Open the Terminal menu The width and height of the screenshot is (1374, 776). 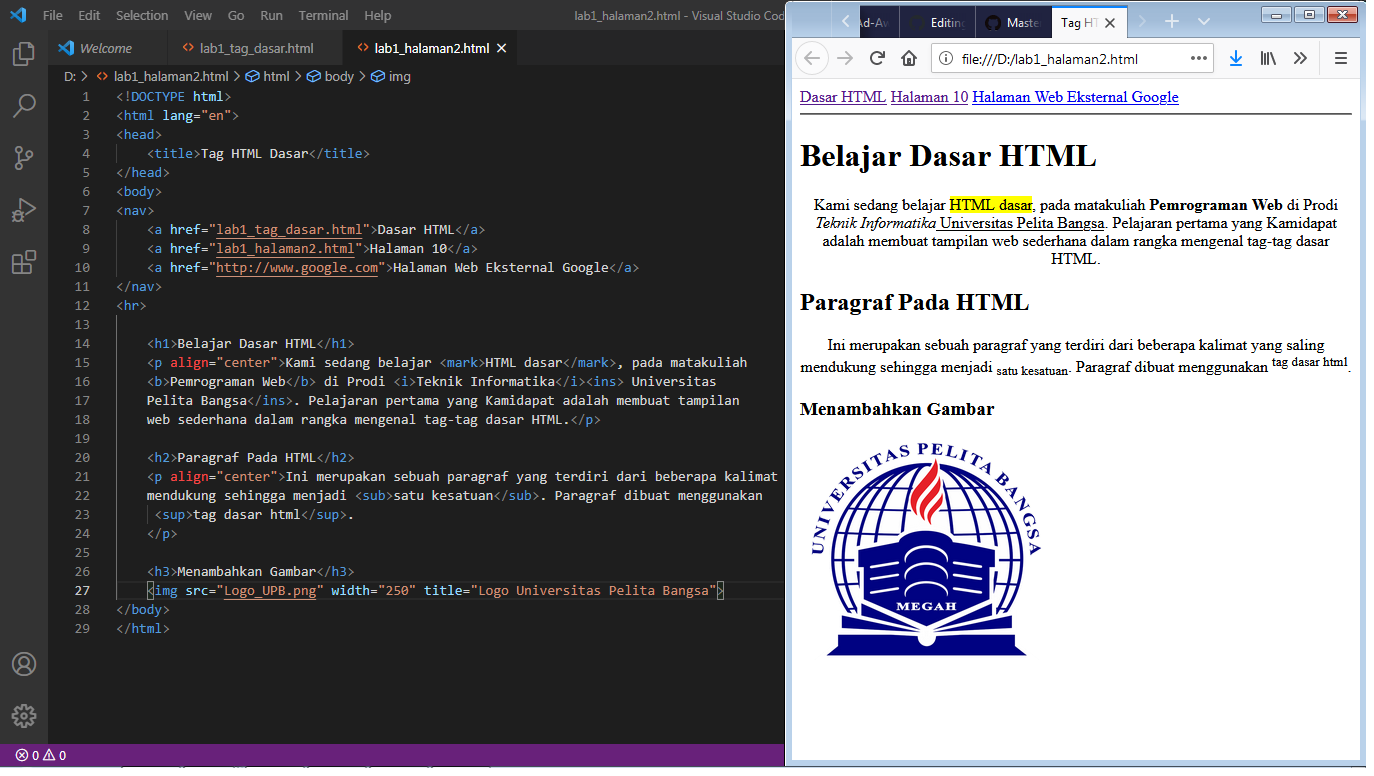(323, 15)
